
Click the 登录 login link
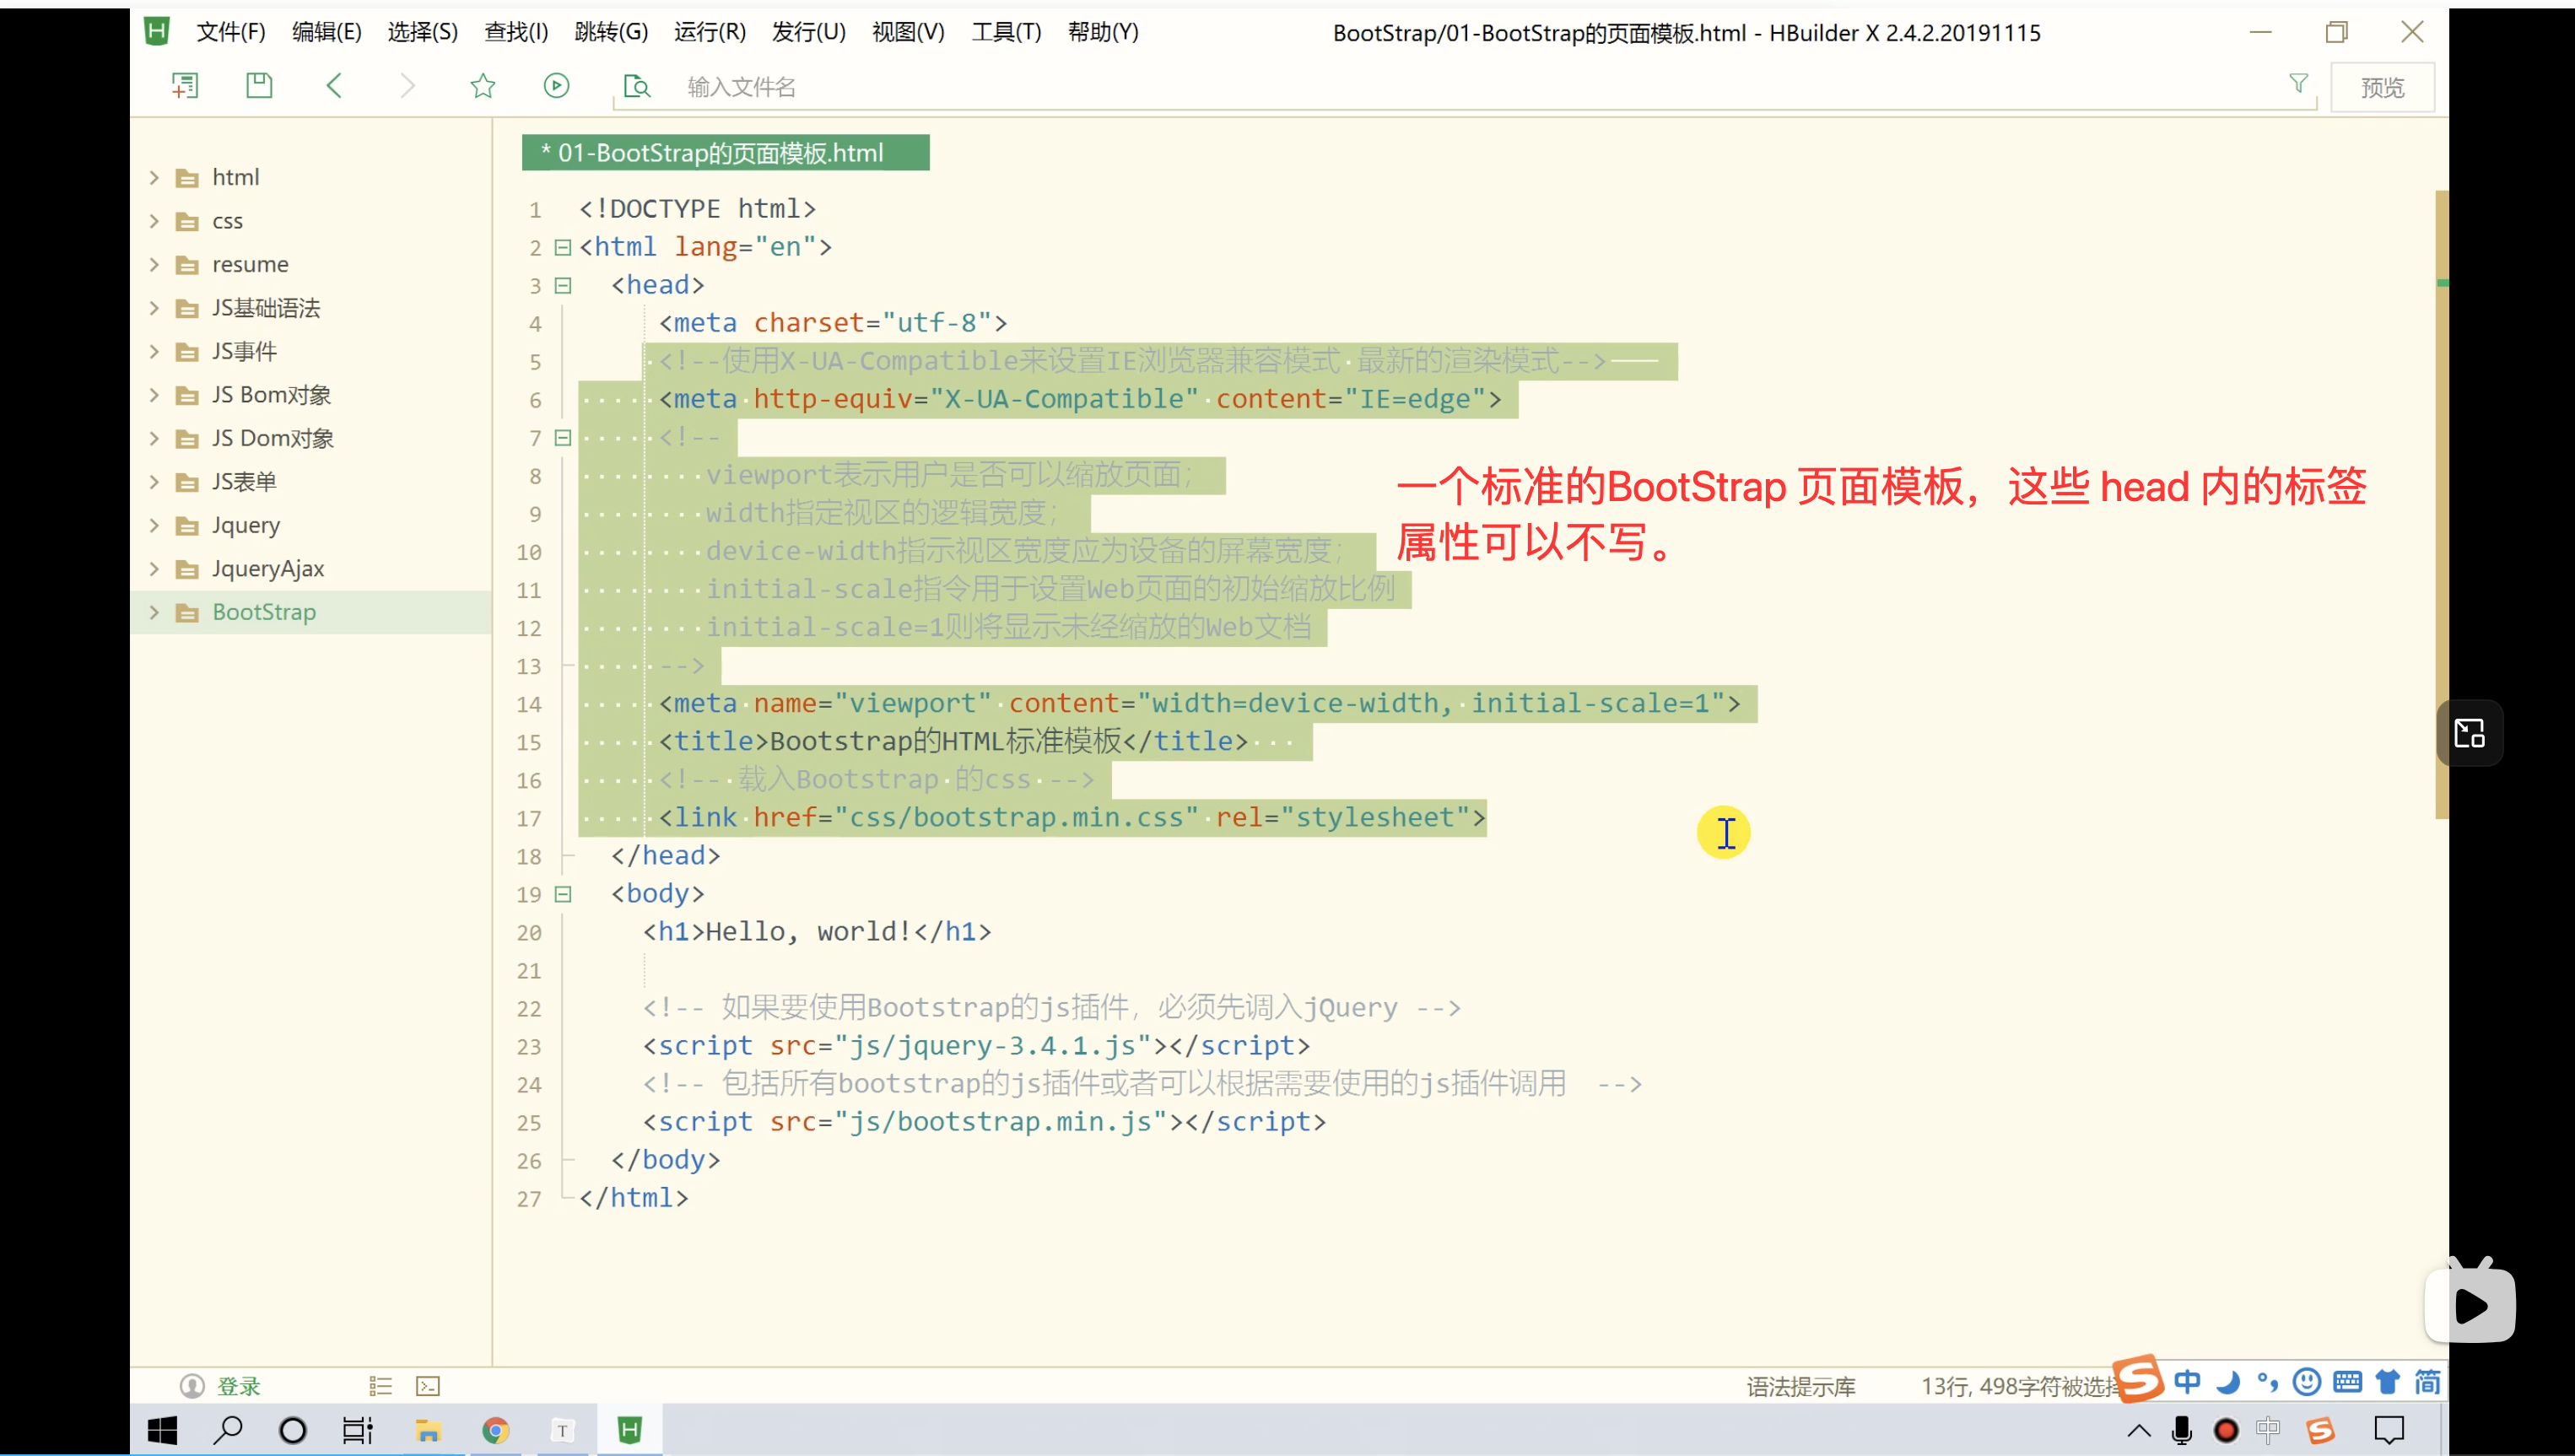238,1386
